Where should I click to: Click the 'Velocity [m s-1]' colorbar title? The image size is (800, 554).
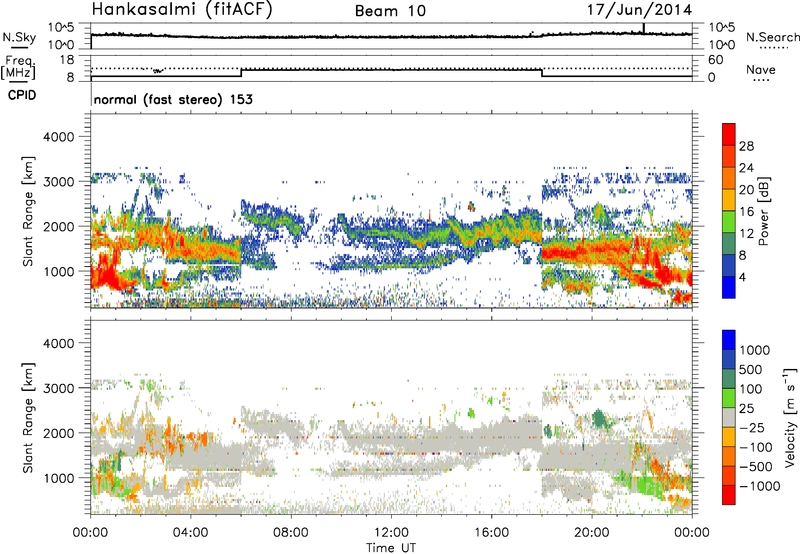pos(790,417)
